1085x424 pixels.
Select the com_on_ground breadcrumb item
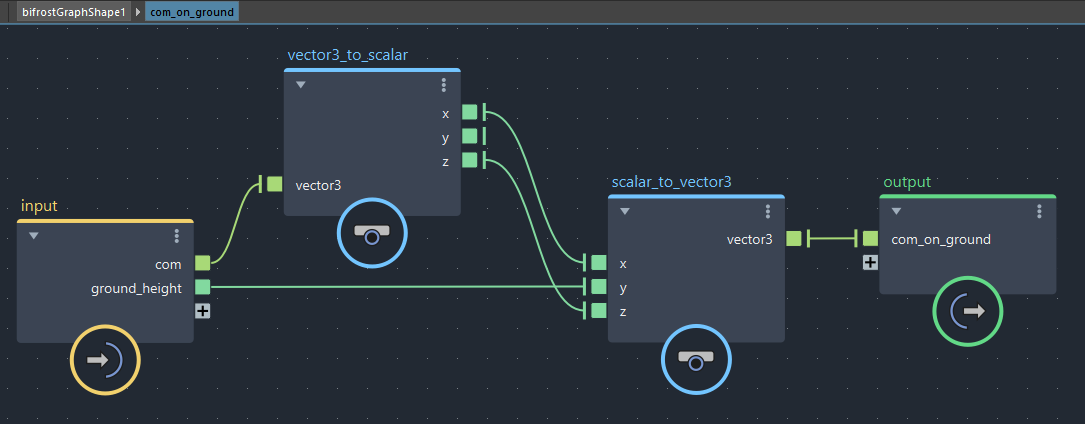coord(191,12)
